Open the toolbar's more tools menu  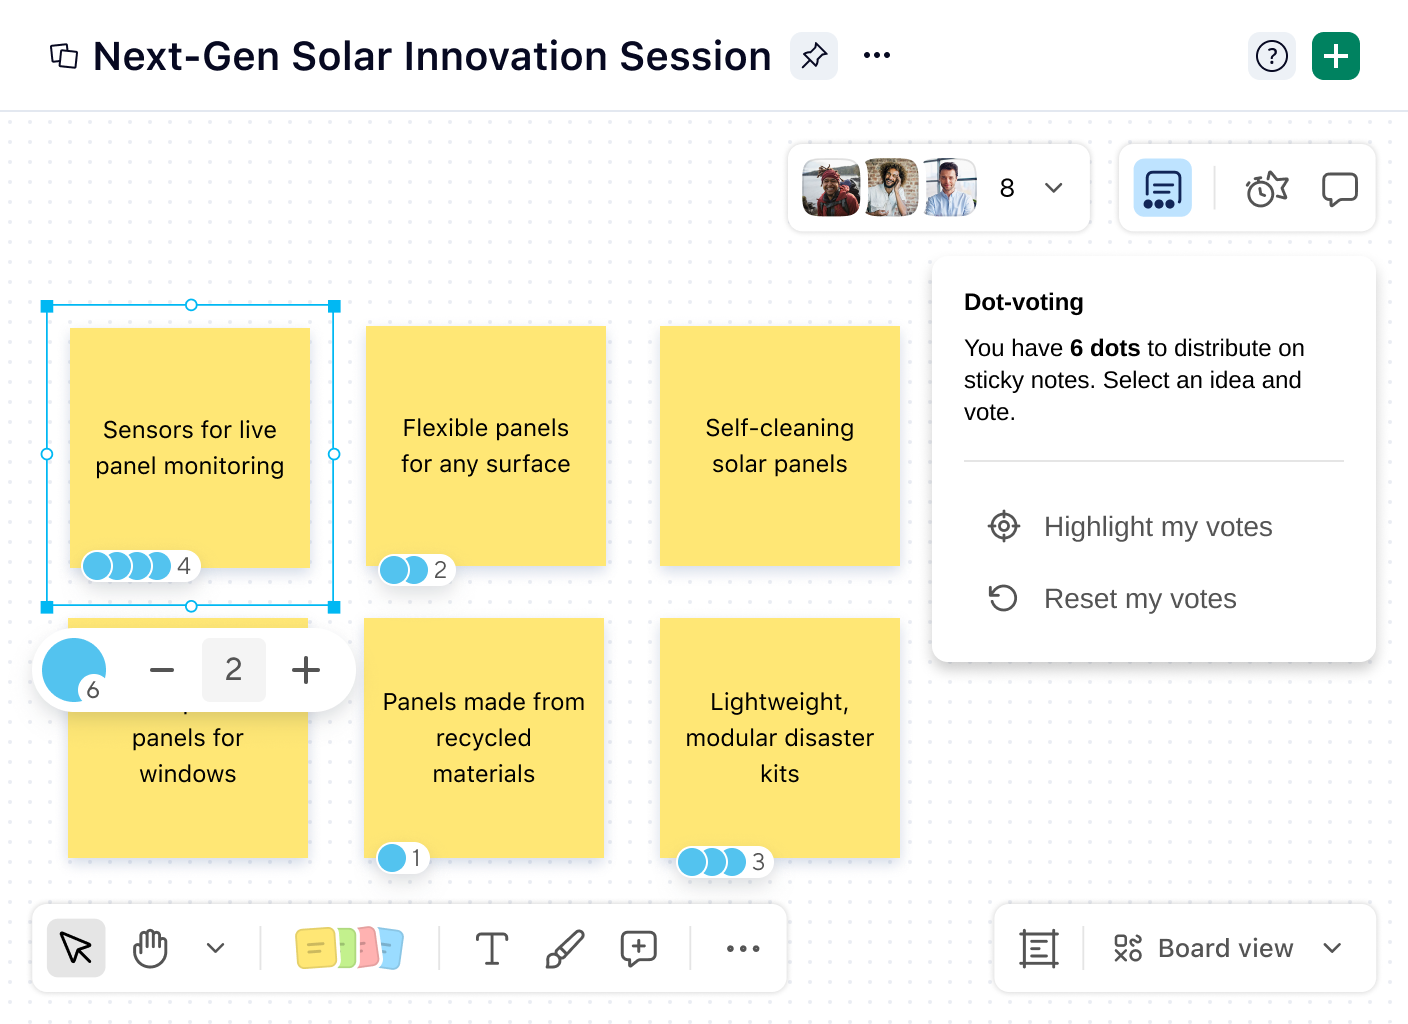[x=741, y=948]
